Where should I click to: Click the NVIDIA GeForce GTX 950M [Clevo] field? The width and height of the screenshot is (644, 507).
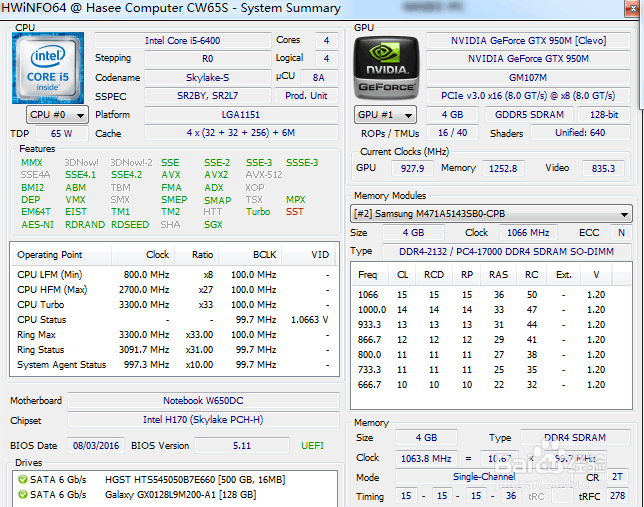[528, 41]
